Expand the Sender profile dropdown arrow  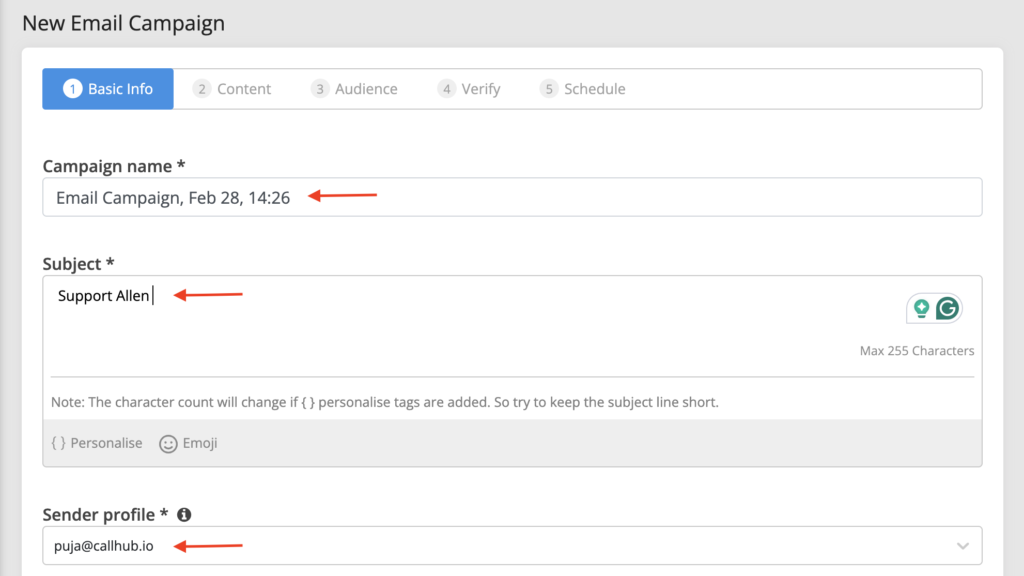963,546
